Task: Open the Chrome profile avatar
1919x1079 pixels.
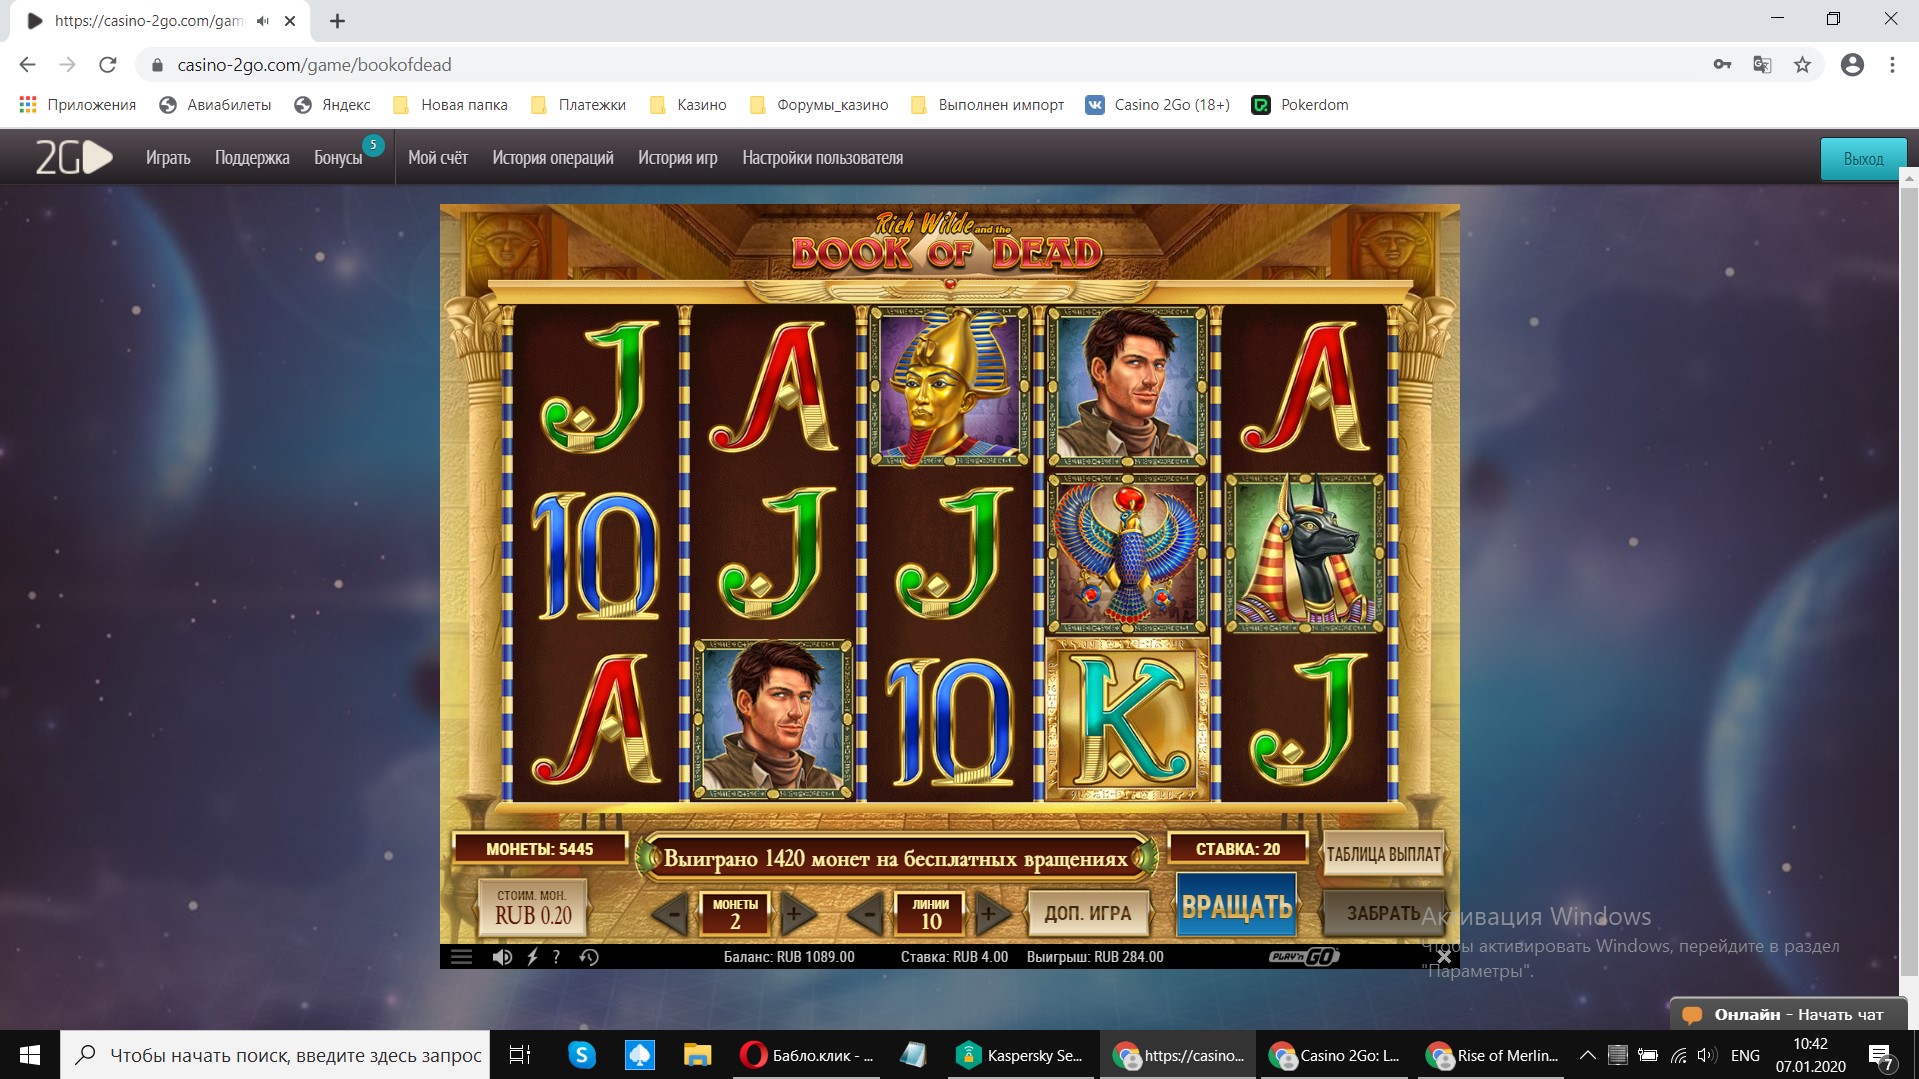Action: tap(1852, 65)
